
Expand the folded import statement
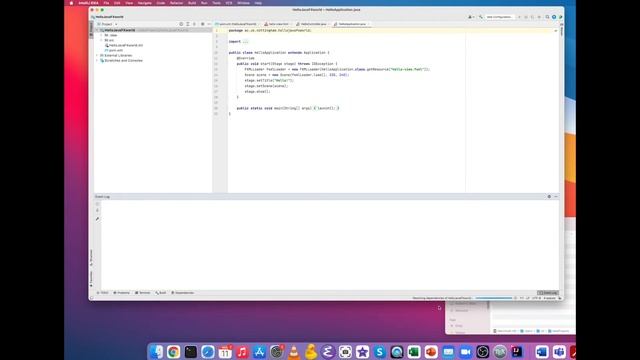245,42
